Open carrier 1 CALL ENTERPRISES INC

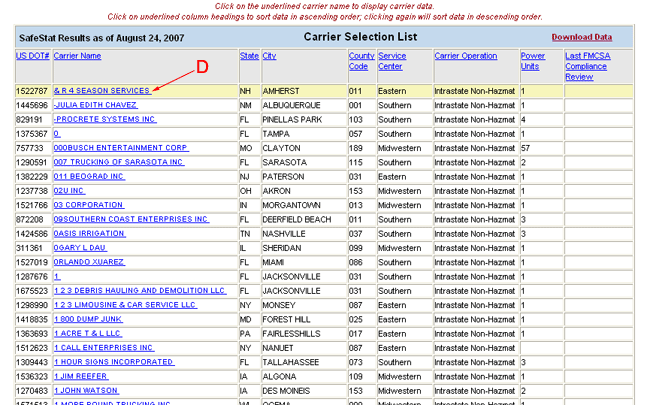(x=104, y=348)
